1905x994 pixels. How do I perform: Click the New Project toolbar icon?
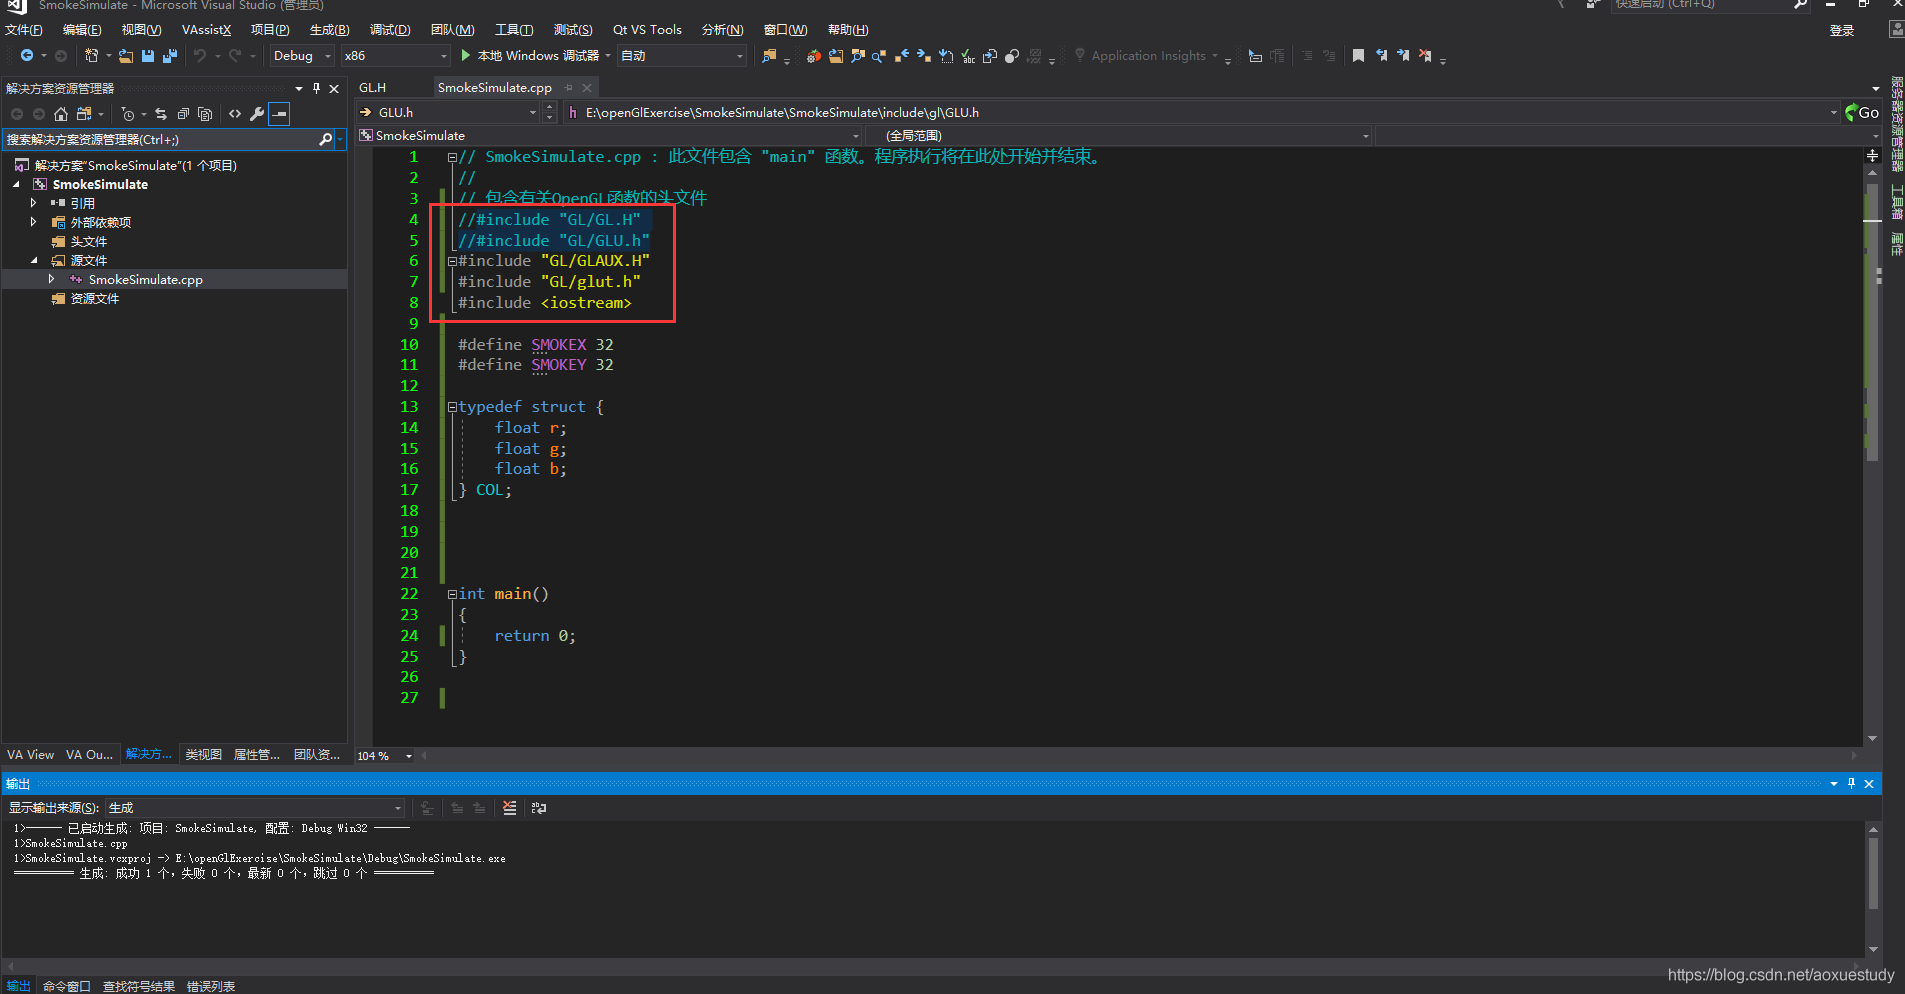pyautogui.click(x=92, y=56)
